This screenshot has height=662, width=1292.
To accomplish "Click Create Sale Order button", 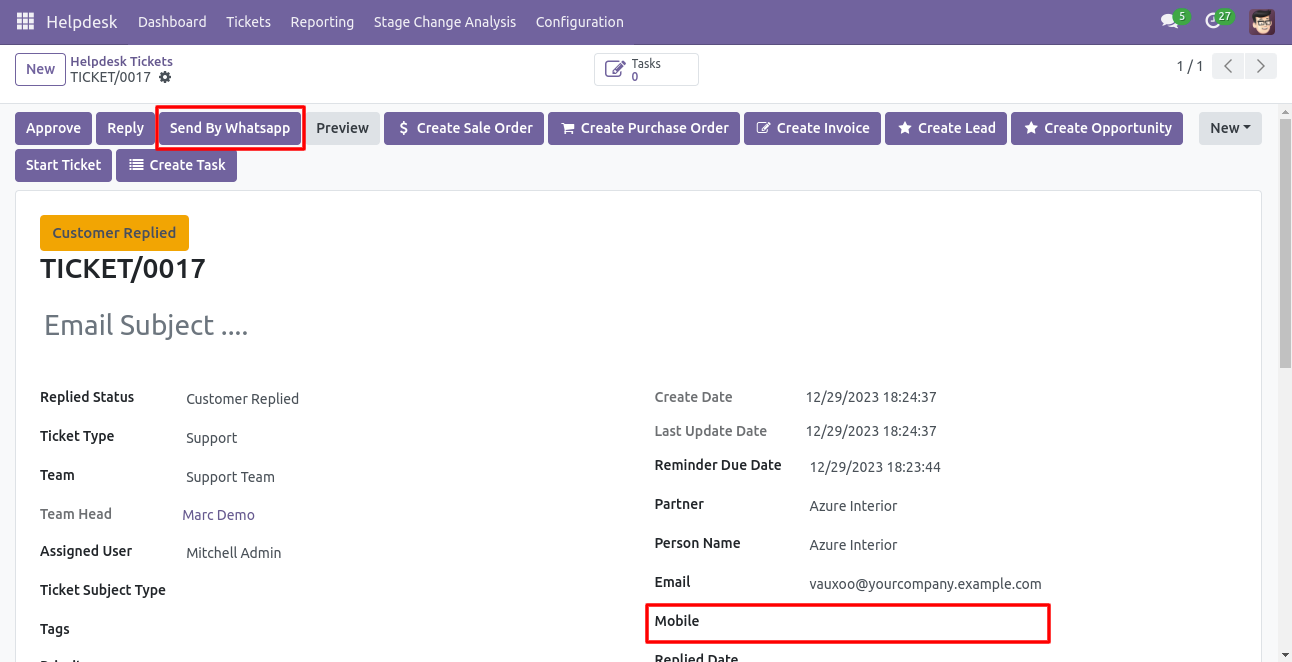I will 464,128.
